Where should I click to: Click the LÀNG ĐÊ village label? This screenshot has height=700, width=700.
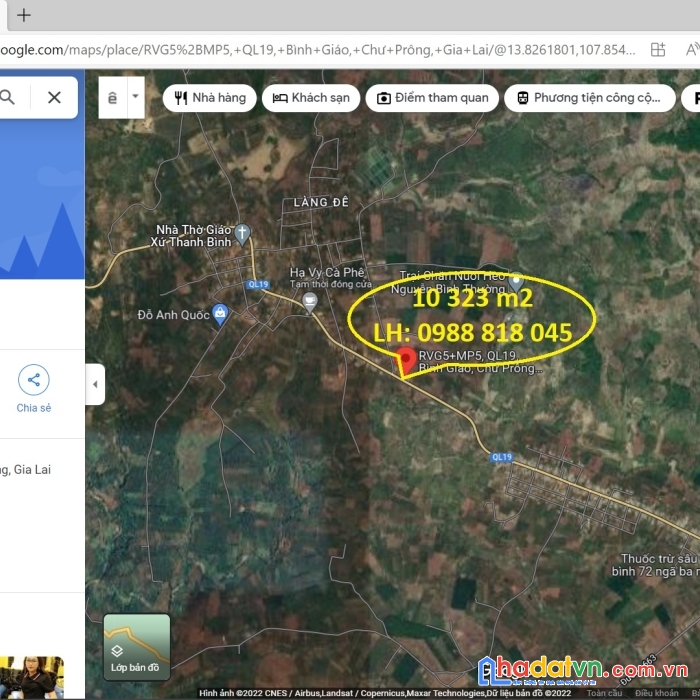pos(321,202)
